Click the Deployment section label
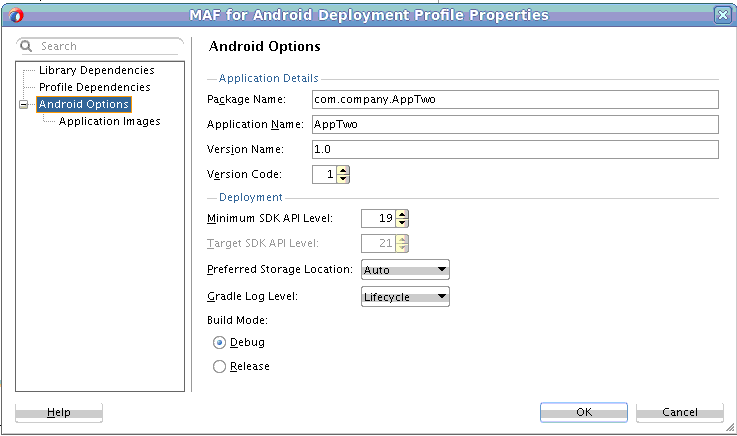 tap(251, 197)
